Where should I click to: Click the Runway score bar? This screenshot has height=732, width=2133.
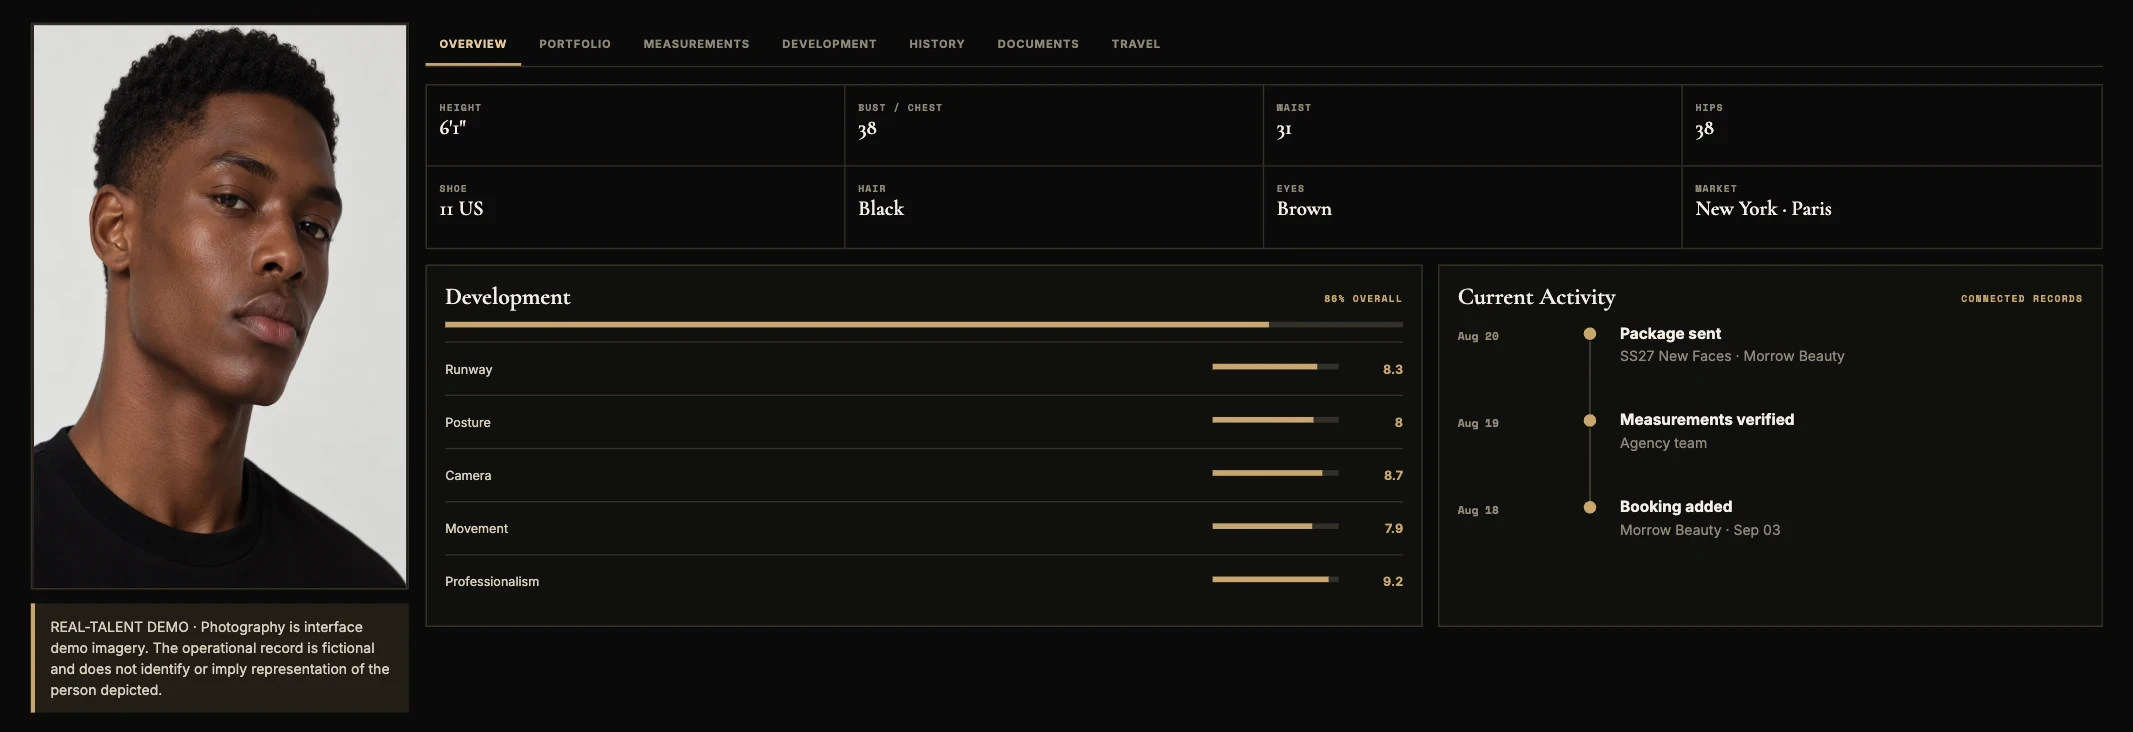pyautogui.click(x=1275, y=367)
